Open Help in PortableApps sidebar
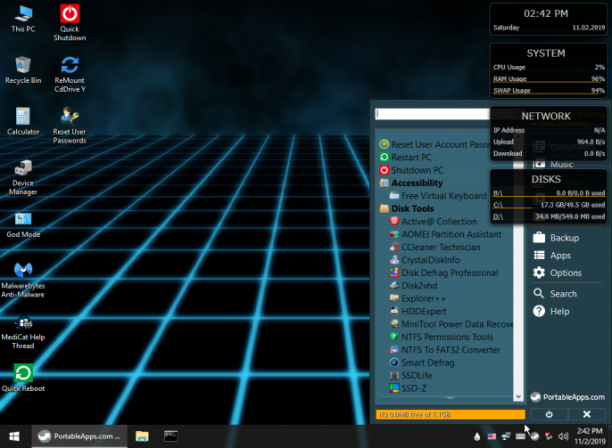 click(x=552, y=311)
